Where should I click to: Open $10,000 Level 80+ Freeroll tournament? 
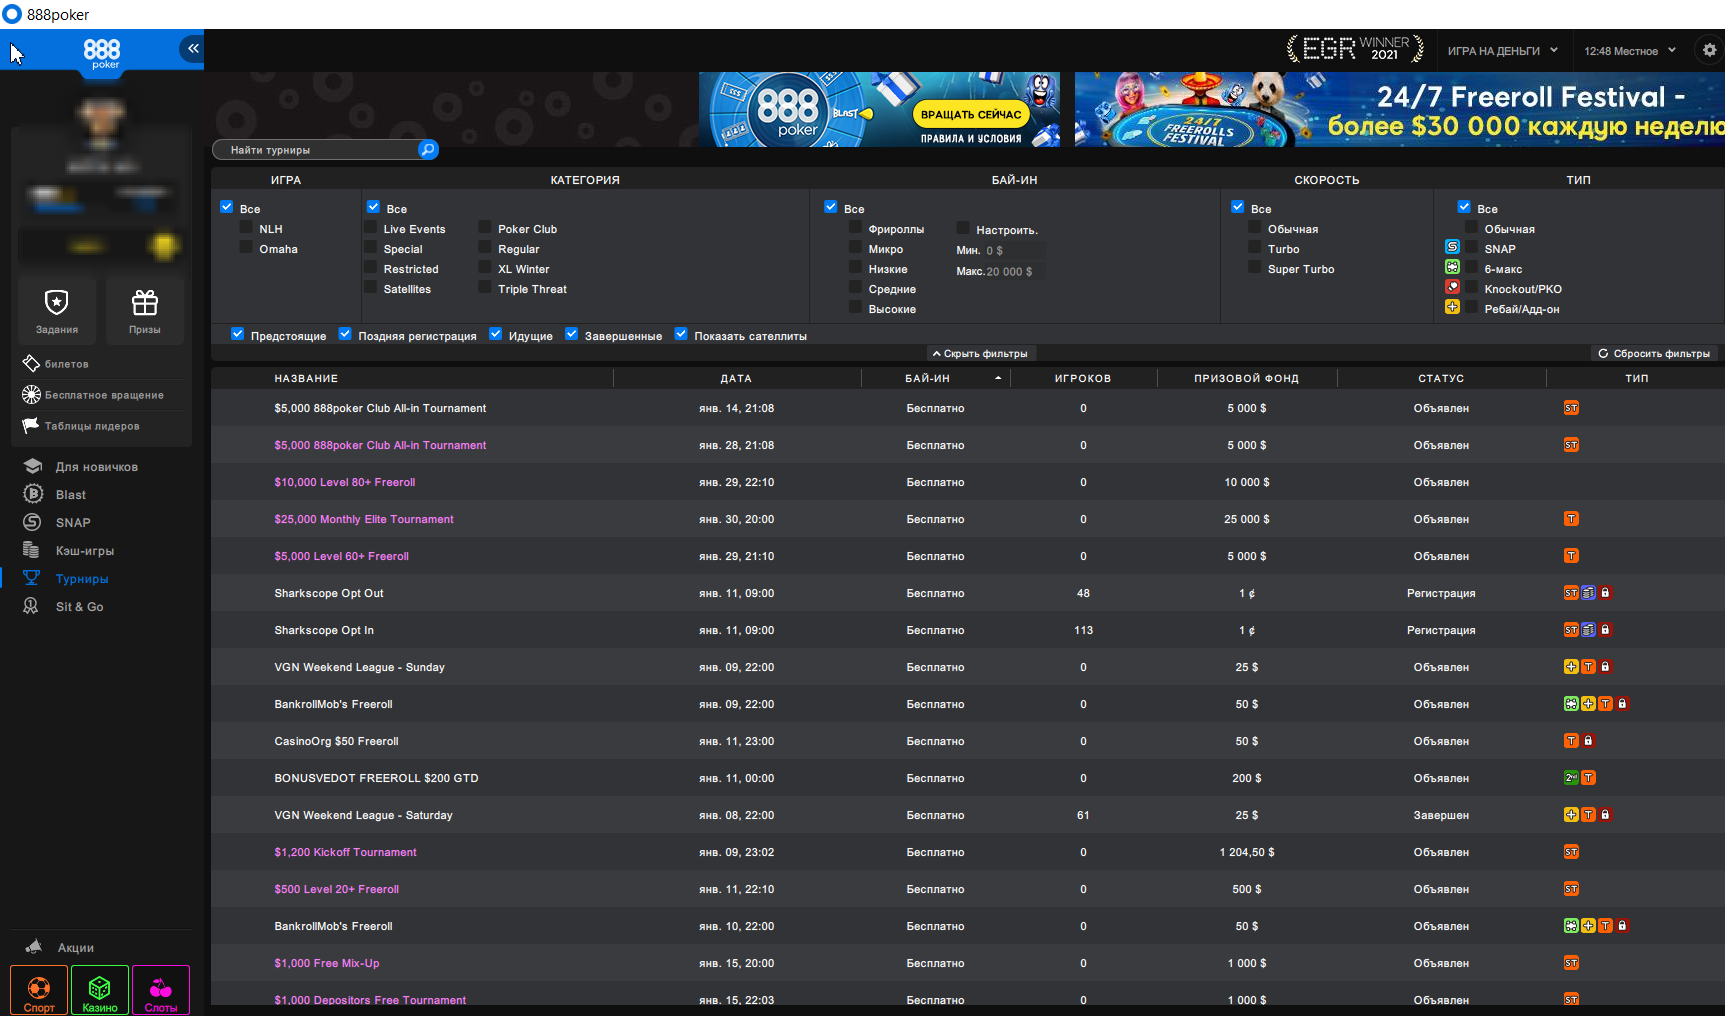click(345, 482)
